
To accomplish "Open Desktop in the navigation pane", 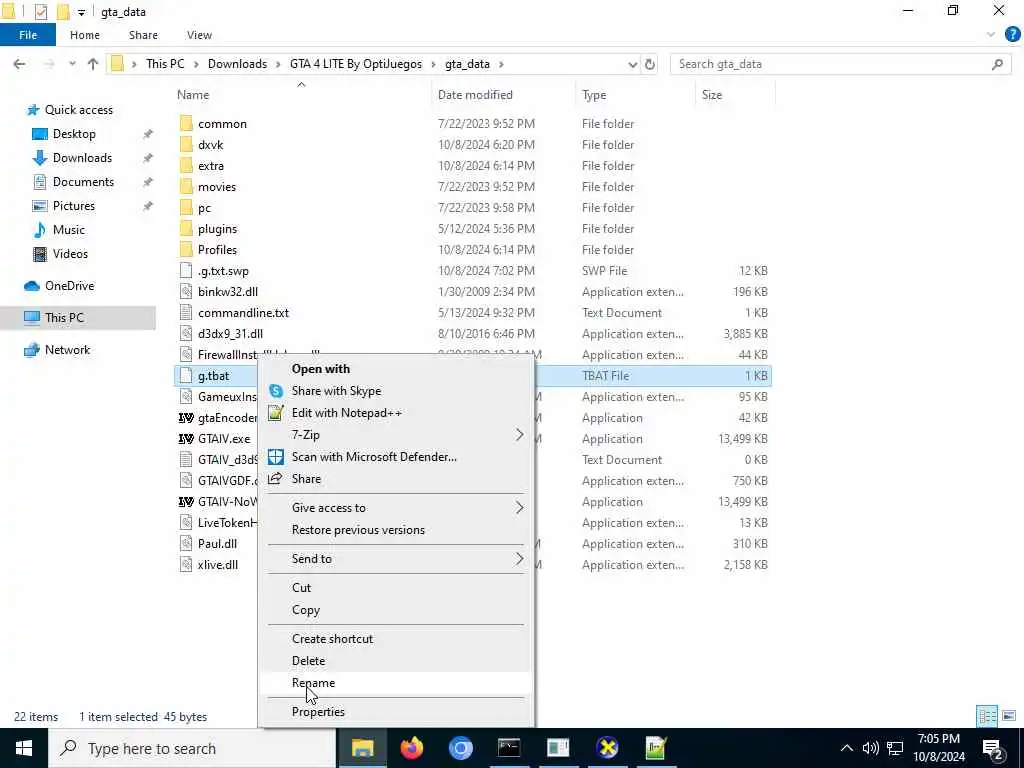I will pos(74,134).
